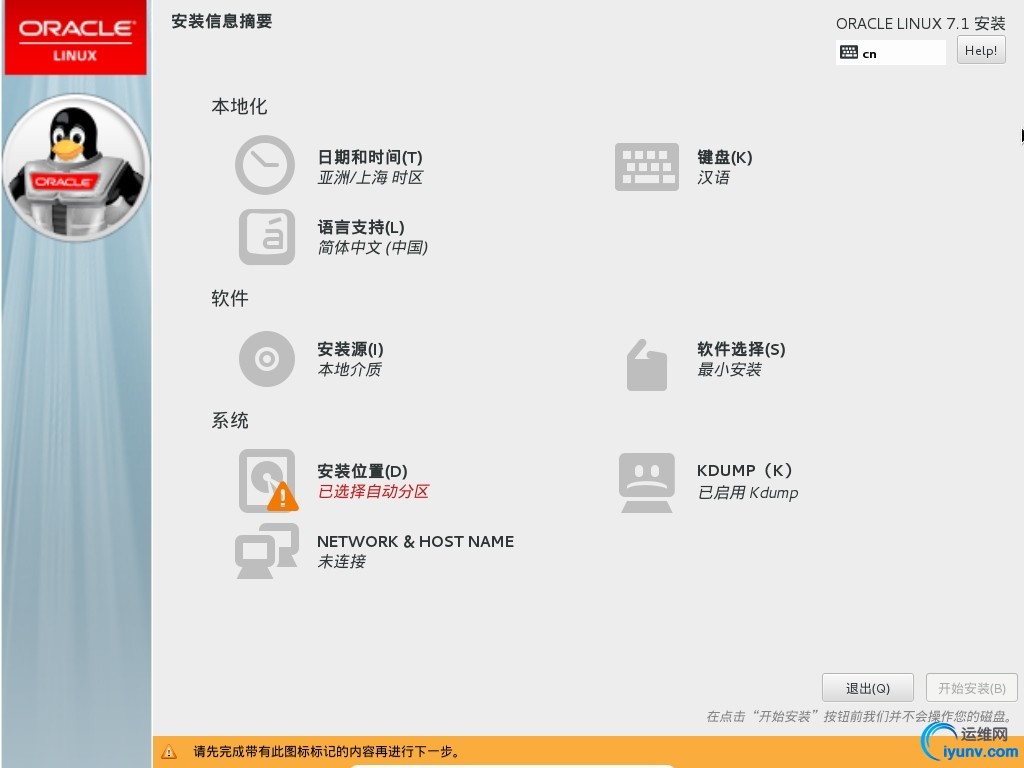Screen dimensions: 1024x768
Task: Click the warning icon in the orange bar
Action: pos(168,752)
